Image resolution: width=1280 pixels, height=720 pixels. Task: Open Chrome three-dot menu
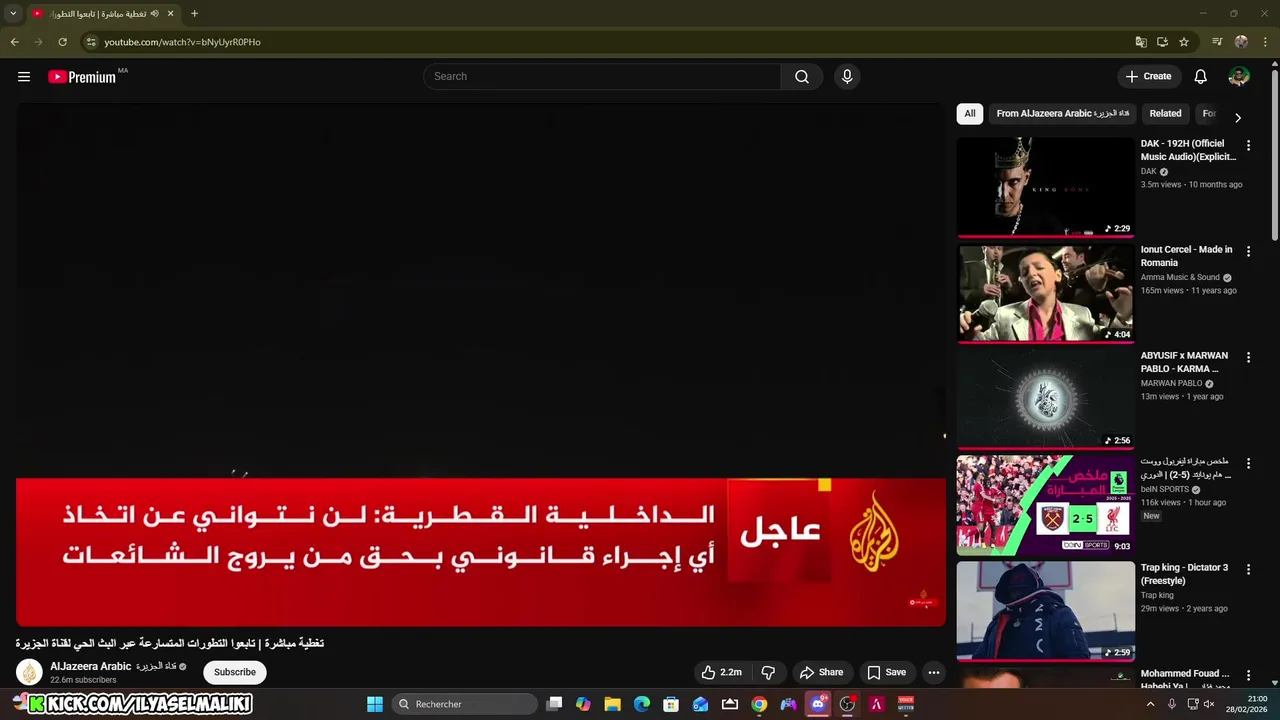1266,42
